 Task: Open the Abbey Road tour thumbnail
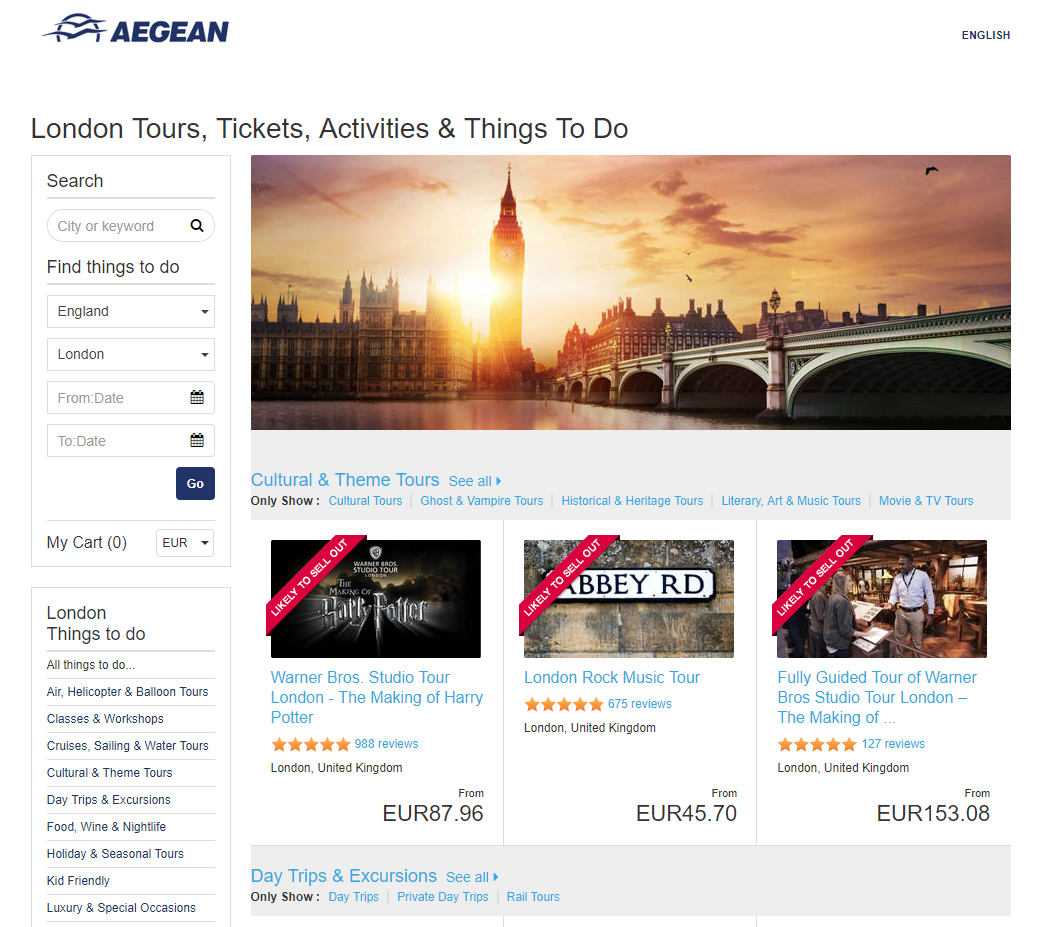628,598
